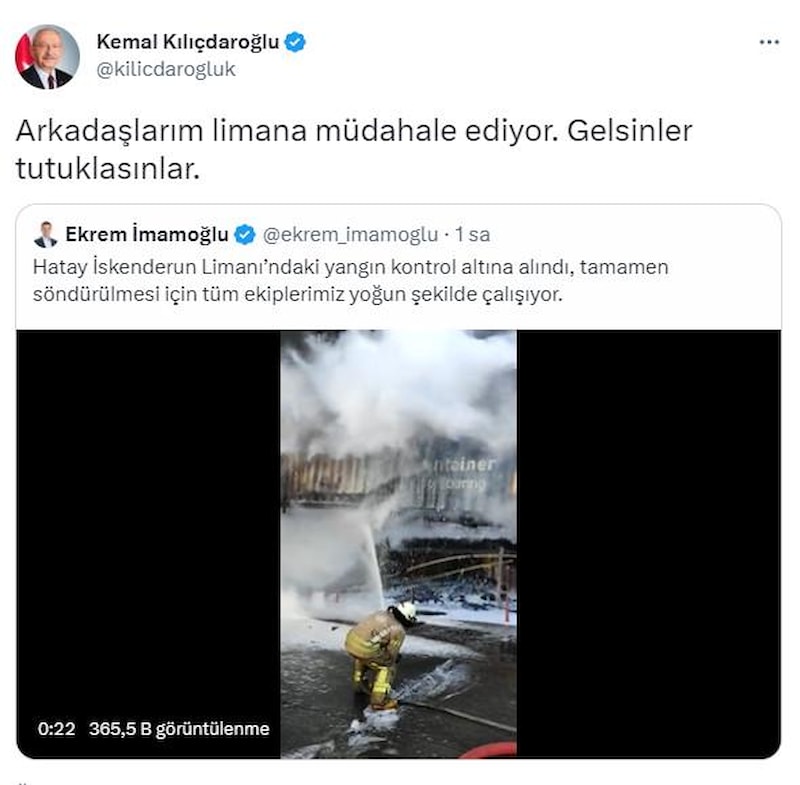Visit the @kilicdarogluk handle
The width and height of the screenshot is (800, 785).
tap(166, 69)
